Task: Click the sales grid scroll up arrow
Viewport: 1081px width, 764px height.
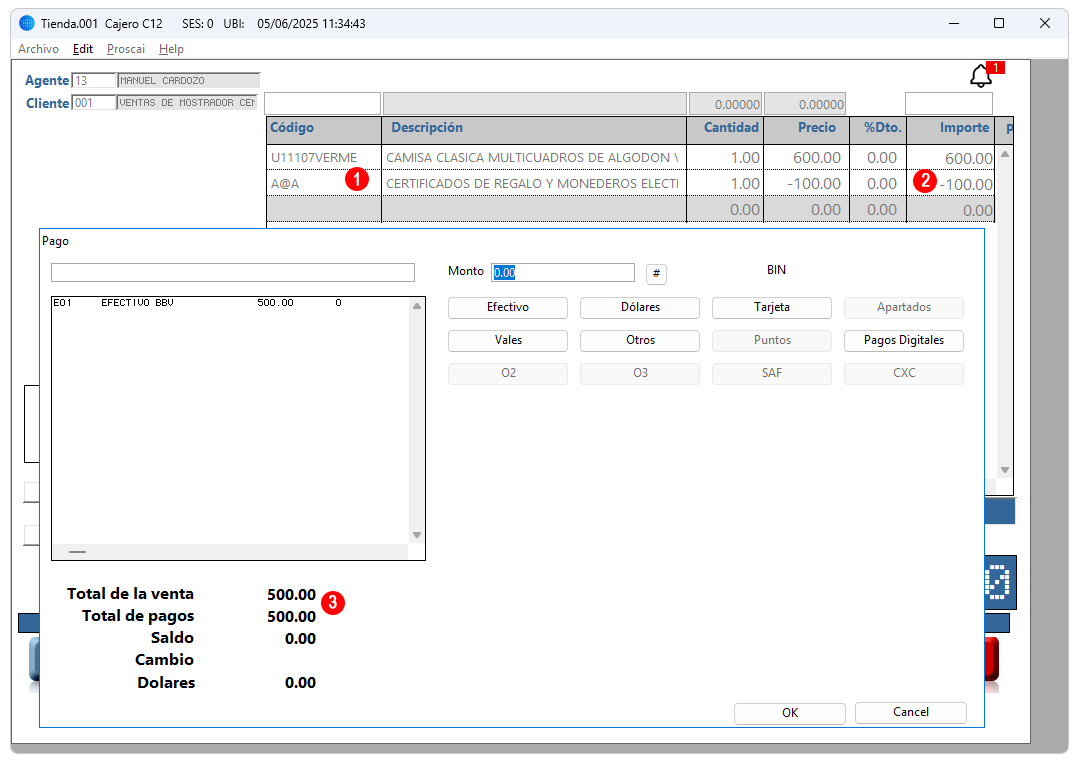Action: pos(1005,154)
